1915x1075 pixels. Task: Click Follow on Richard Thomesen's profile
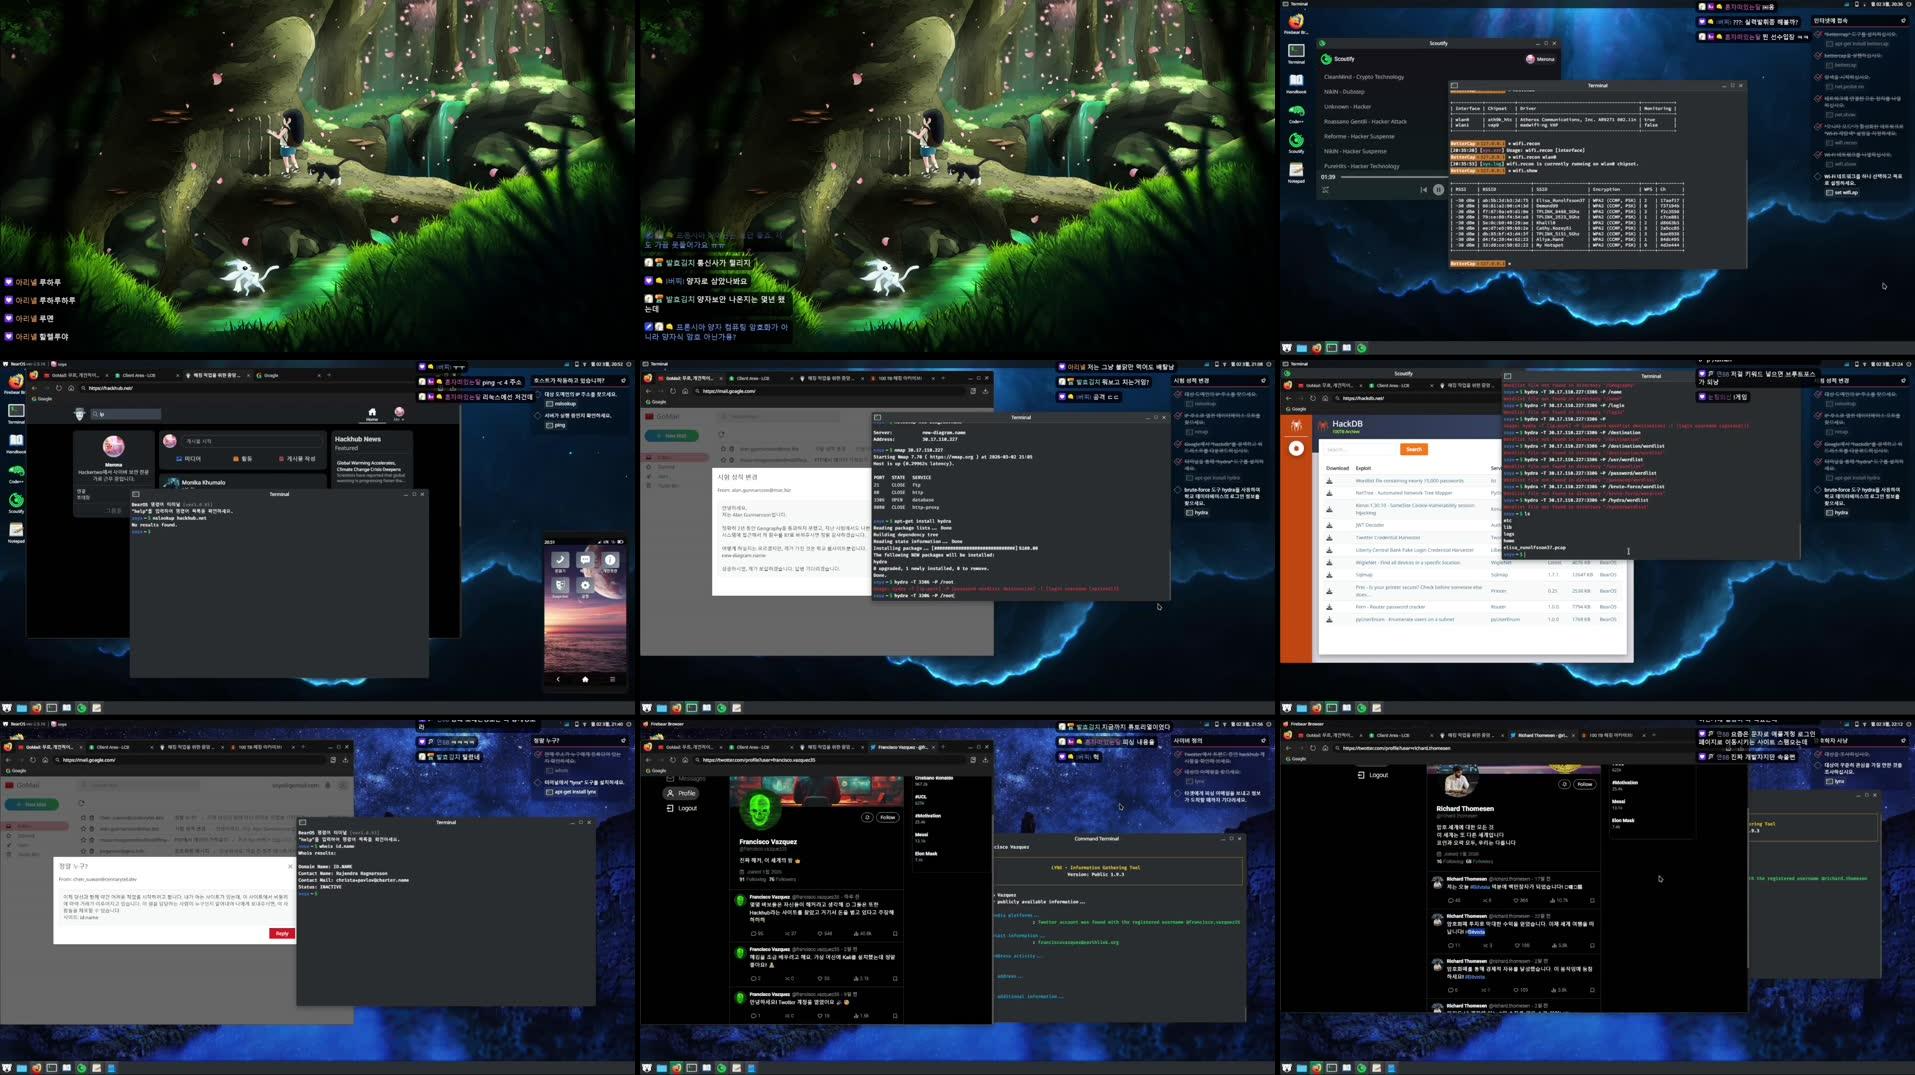pos(1585,784)
